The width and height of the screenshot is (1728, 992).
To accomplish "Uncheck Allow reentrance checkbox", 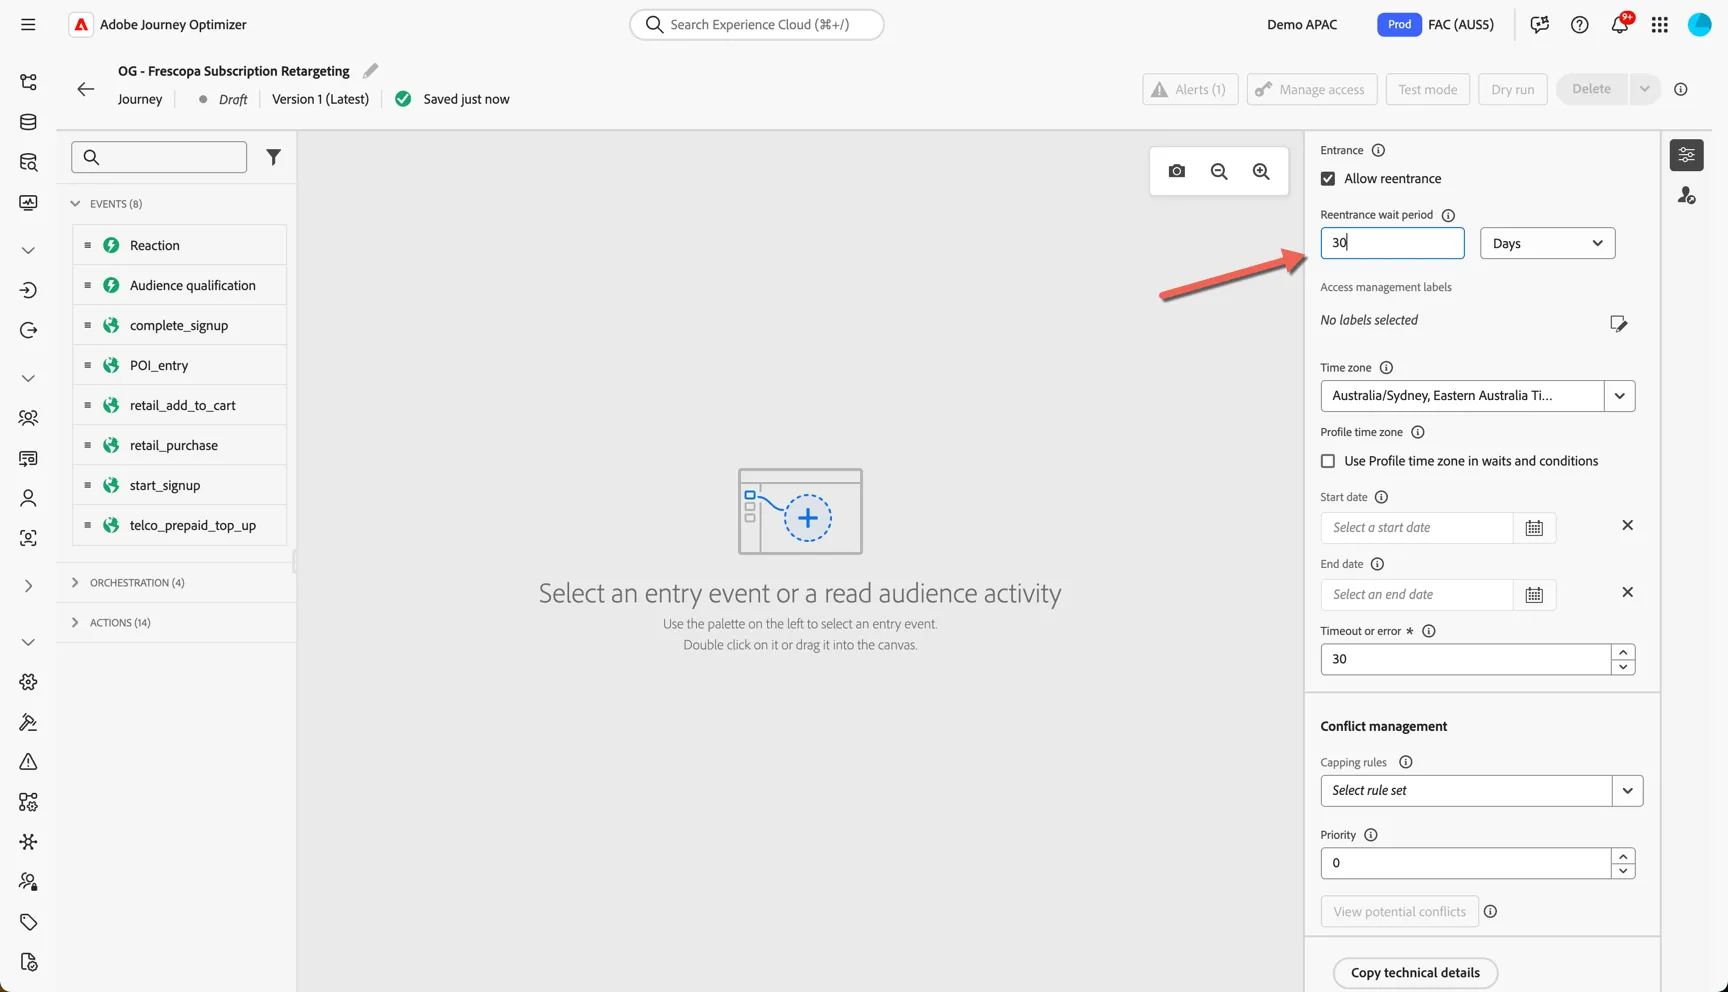I will 1328,179.
